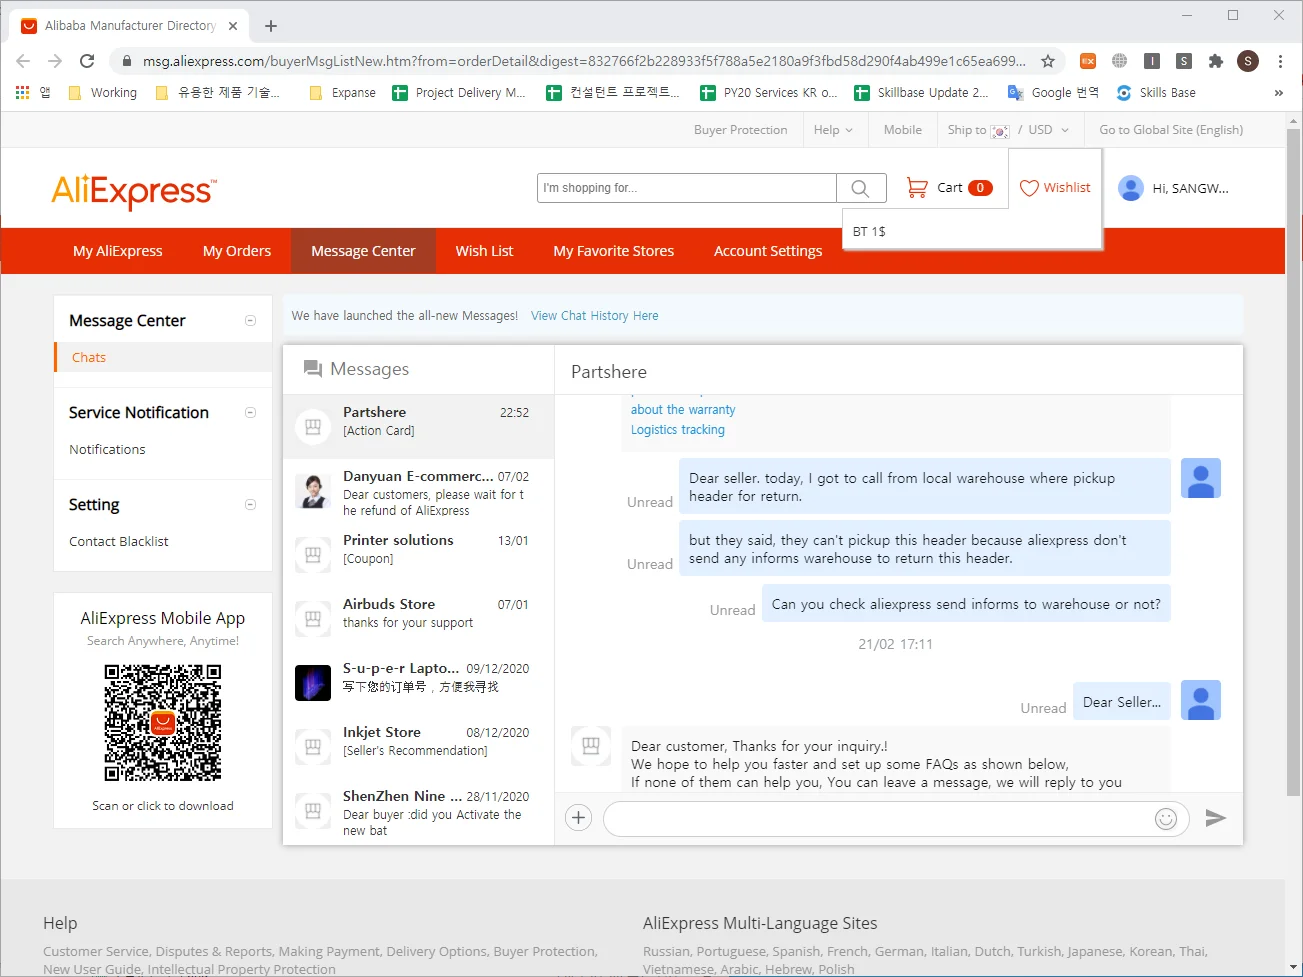The height and width of the screenshot is (977, 1303).
Task: Click the Danyuan E-commerce avatar photo
Action: (x=313, y=491)
